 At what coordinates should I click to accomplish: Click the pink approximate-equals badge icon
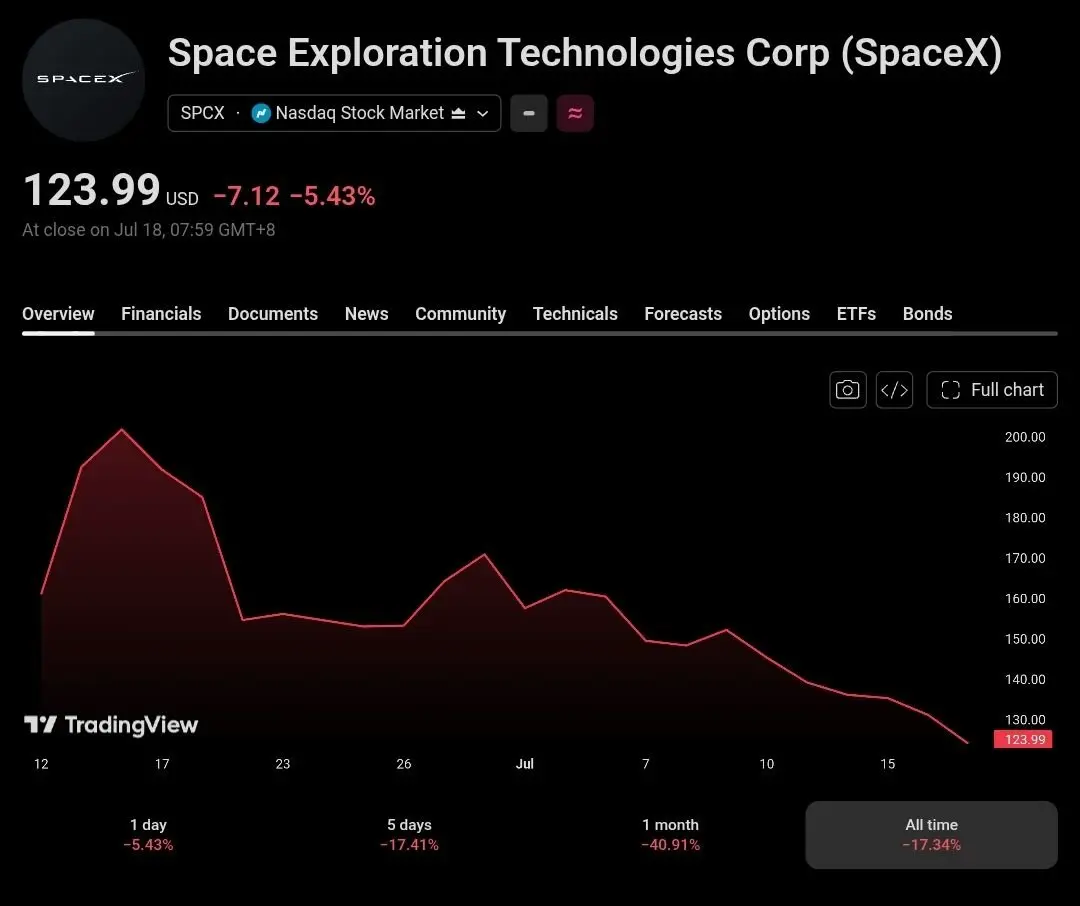tap(575, 113)
